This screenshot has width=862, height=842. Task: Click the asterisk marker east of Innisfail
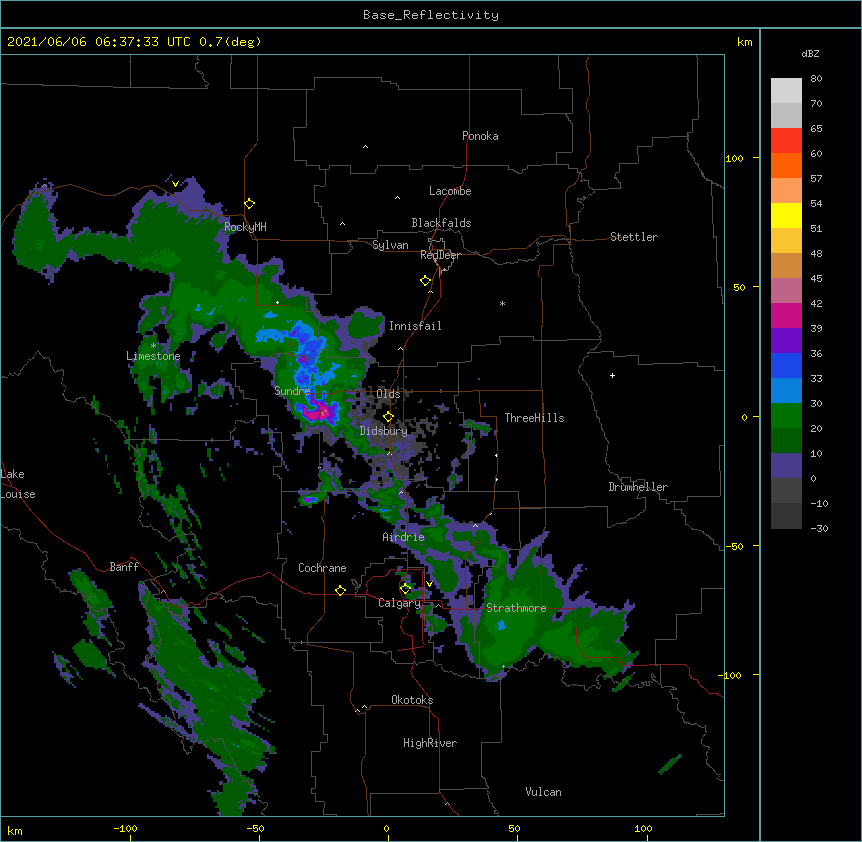(x=502, y=303)
